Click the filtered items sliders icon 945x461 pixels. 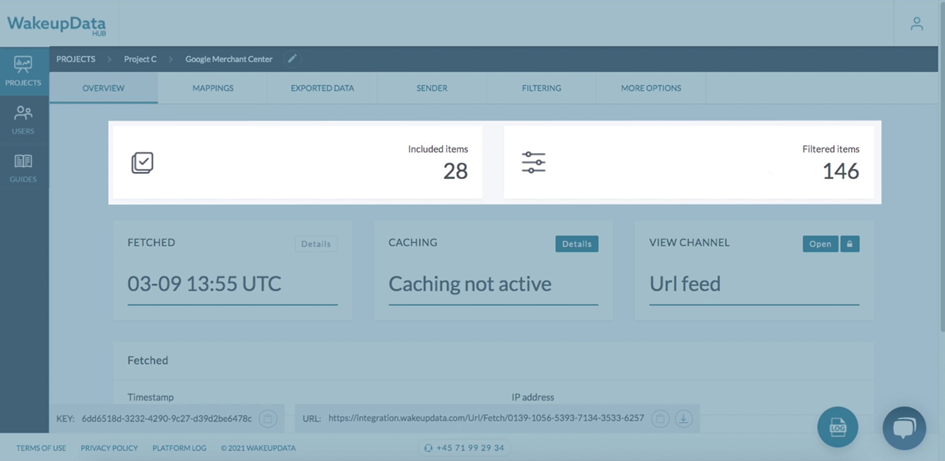click(x=533, y=163)
